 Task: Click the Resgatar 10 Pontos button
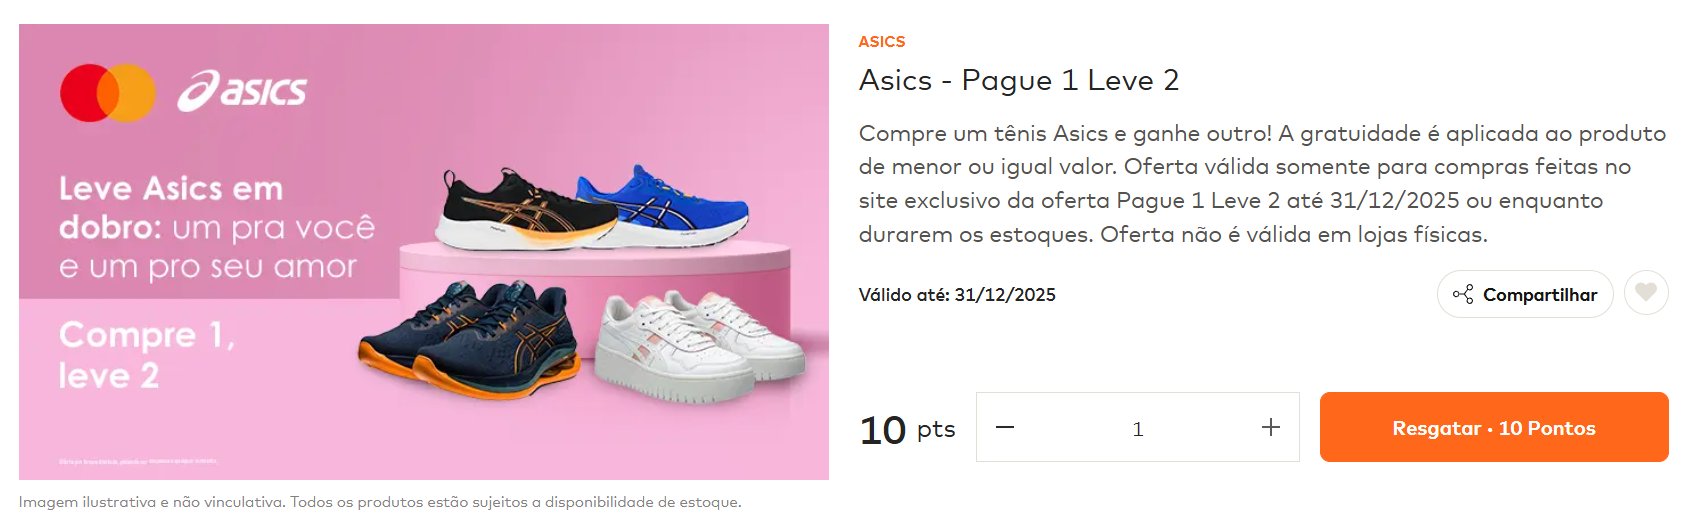[x=1494, y=427]
